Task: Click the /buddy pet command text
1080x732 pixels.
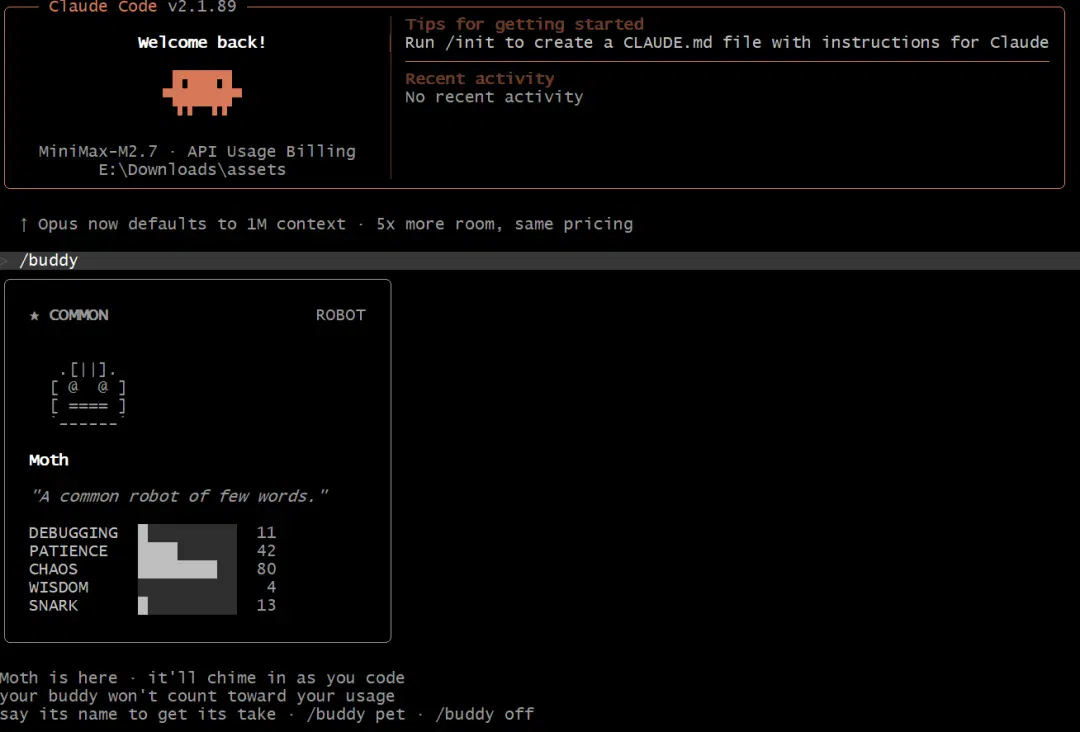Action: (355, 714)
